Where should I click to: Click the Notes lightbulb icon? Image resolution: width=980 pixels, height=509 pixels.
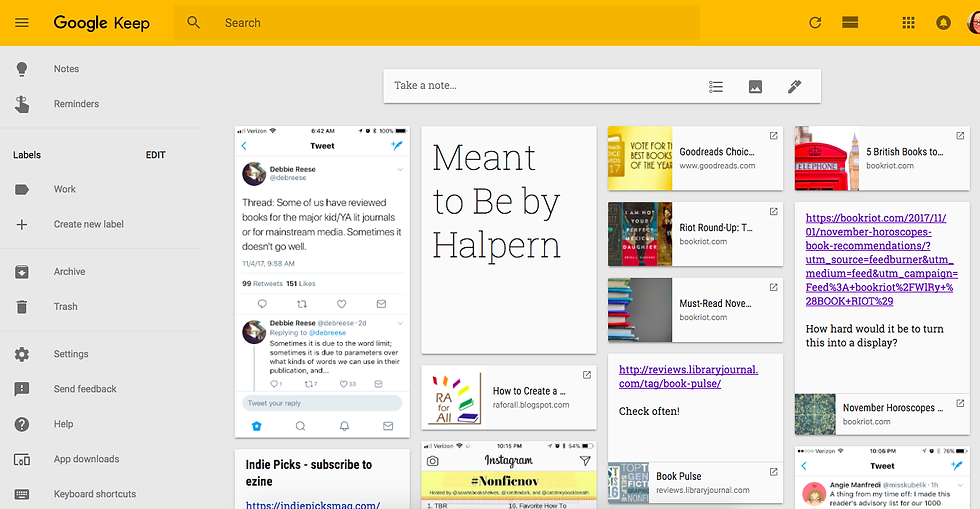click(x=22, y=69)
